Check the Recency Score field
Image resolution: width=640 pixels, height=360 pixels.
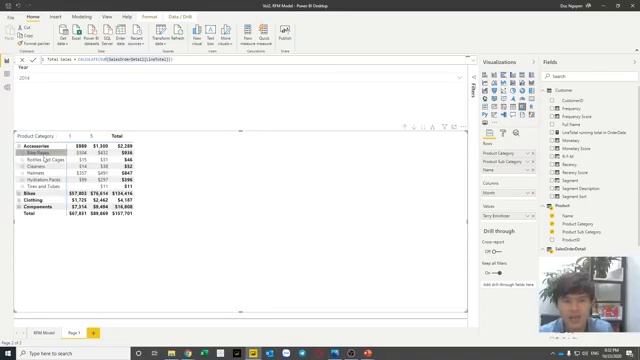tap(552, 172)
